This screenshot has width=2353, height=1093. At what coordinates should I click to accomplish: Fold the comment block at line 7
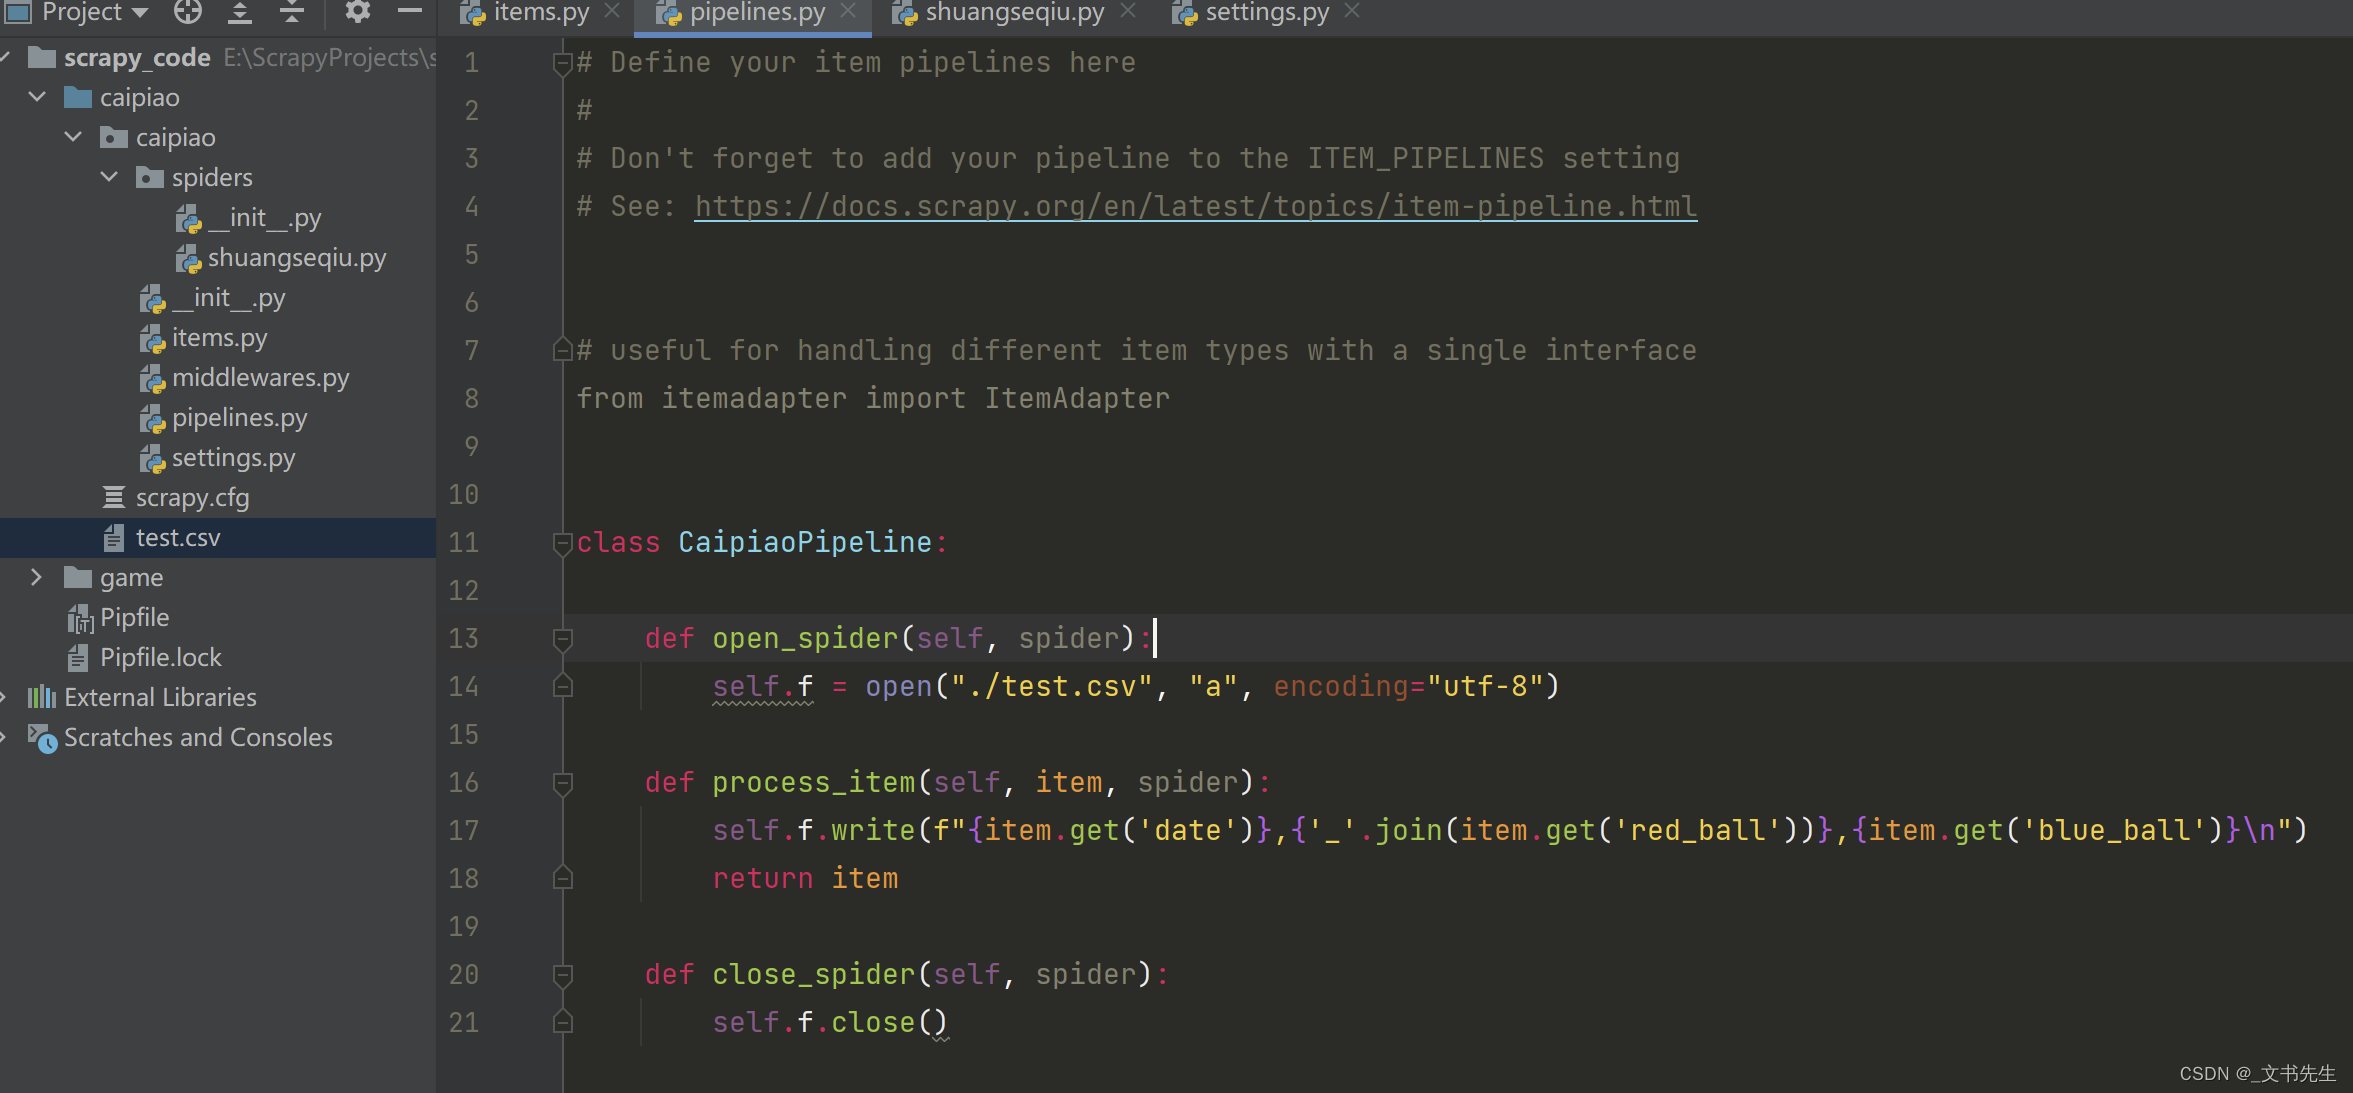pos(562,350)
